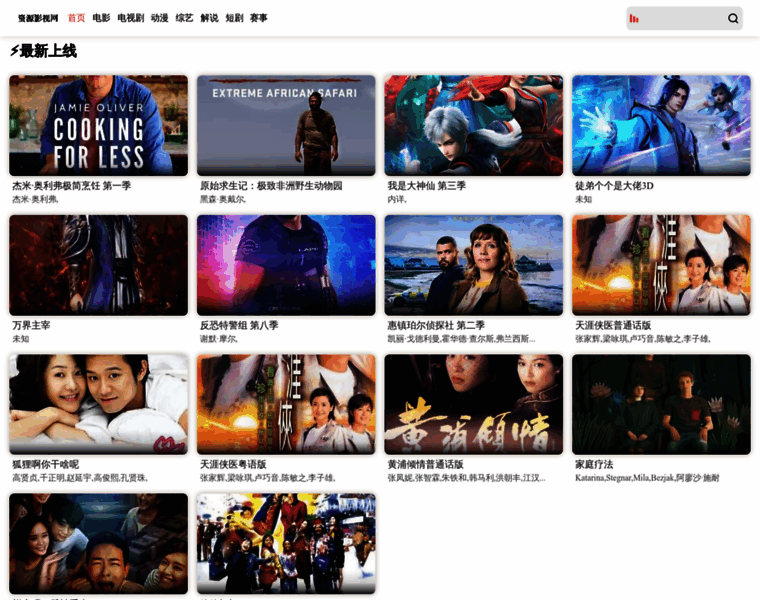
Task: Open 惠镇珀尔侦探社 第二季 poster image
Action: tap(474, 265)
